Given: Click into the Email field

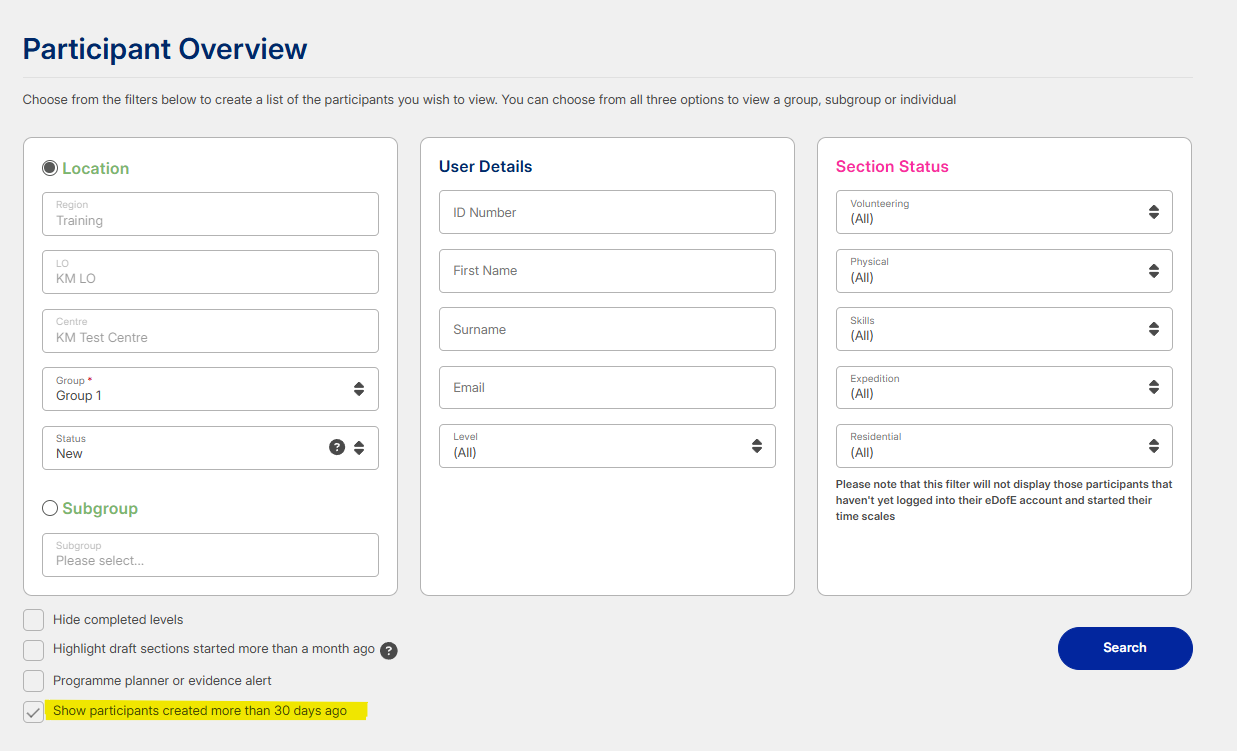Looking at the screenshot, I should click(x=607, y=387).
